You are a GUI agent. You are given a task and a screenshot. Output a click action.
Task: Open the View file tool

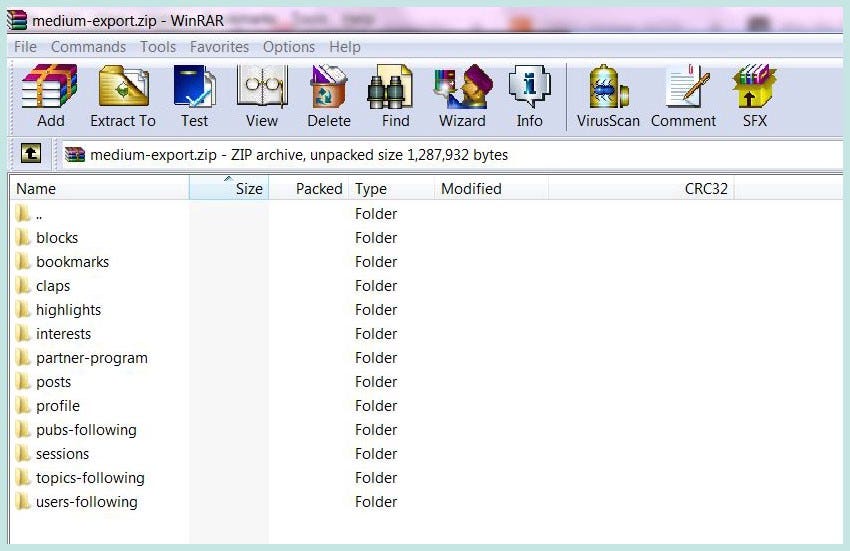(262, 86)
